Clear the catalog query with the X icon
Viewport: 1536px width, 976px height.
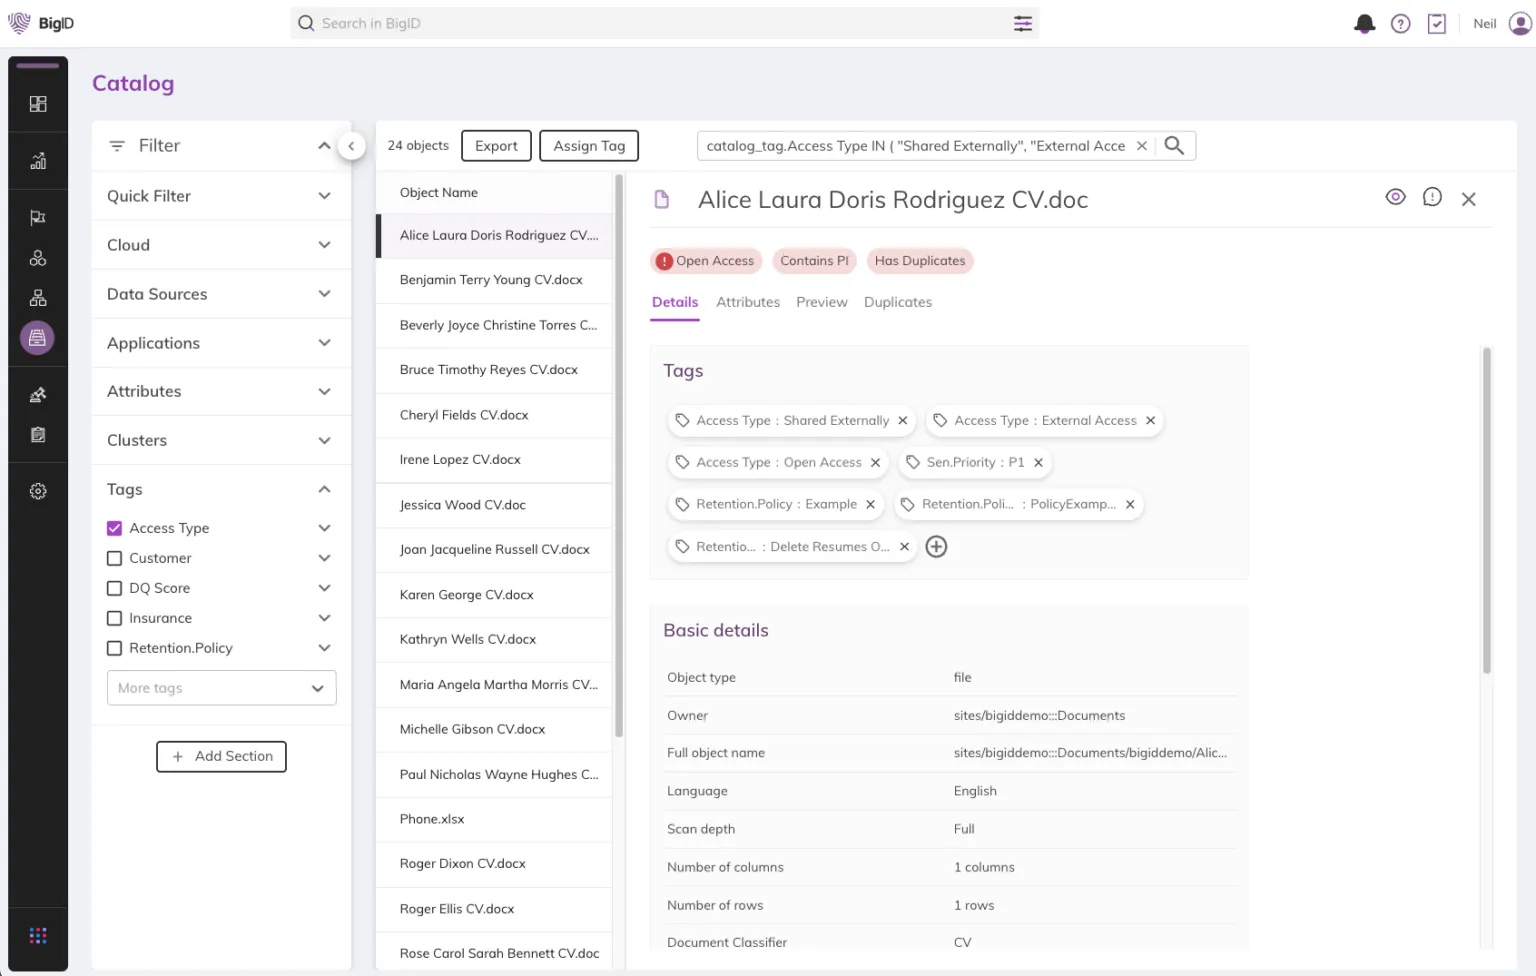pos(1141,146)
